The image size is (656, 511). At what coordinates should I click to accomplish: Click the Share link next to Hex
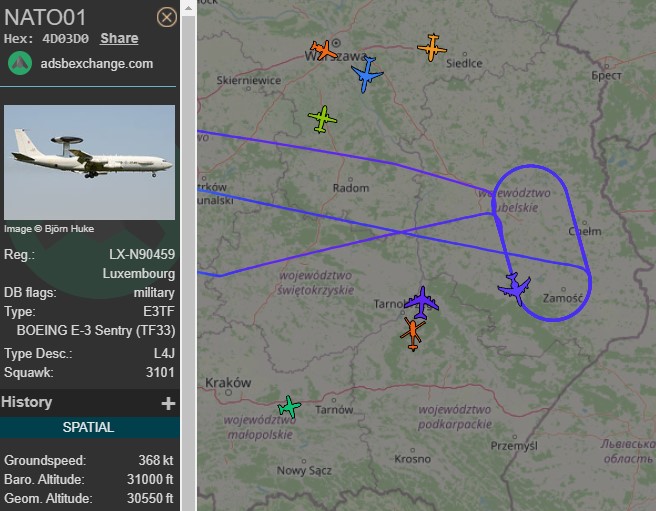pyautogui.click(x=119, y=39)
